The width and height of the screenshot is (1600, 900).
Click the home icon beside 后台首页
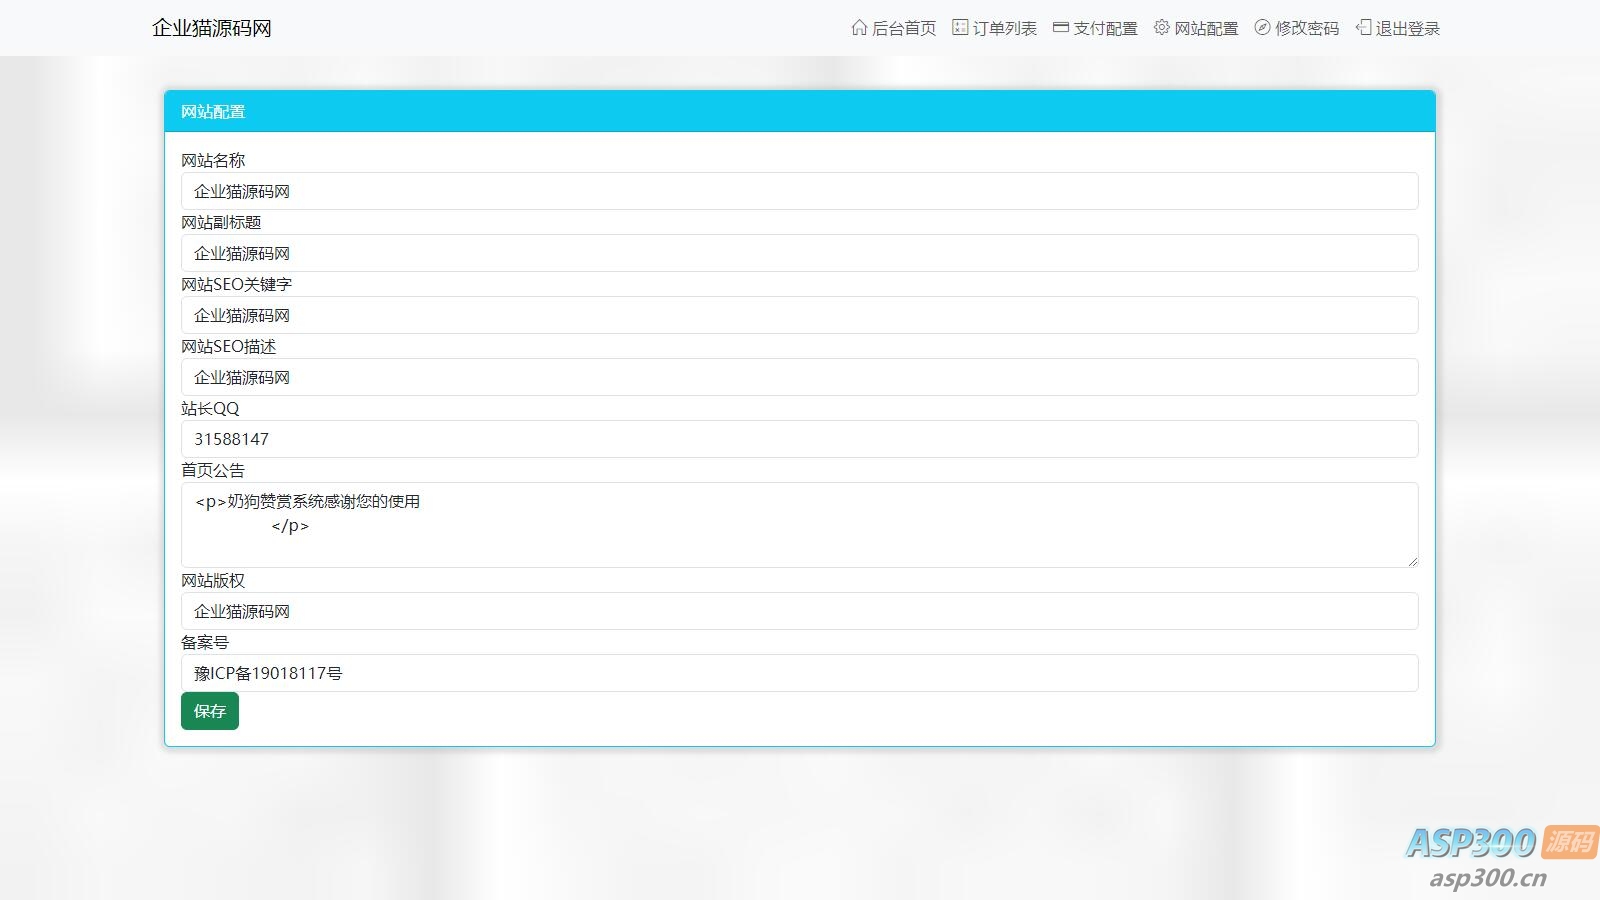click(x=859, y=28)
